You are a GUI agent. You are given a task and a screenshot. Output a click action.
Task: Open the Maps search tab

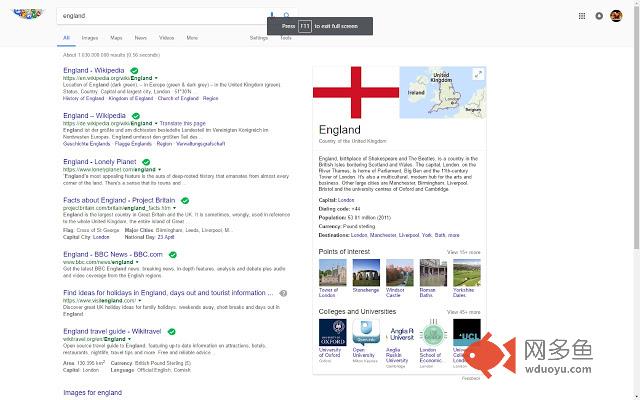coord(116,37)
